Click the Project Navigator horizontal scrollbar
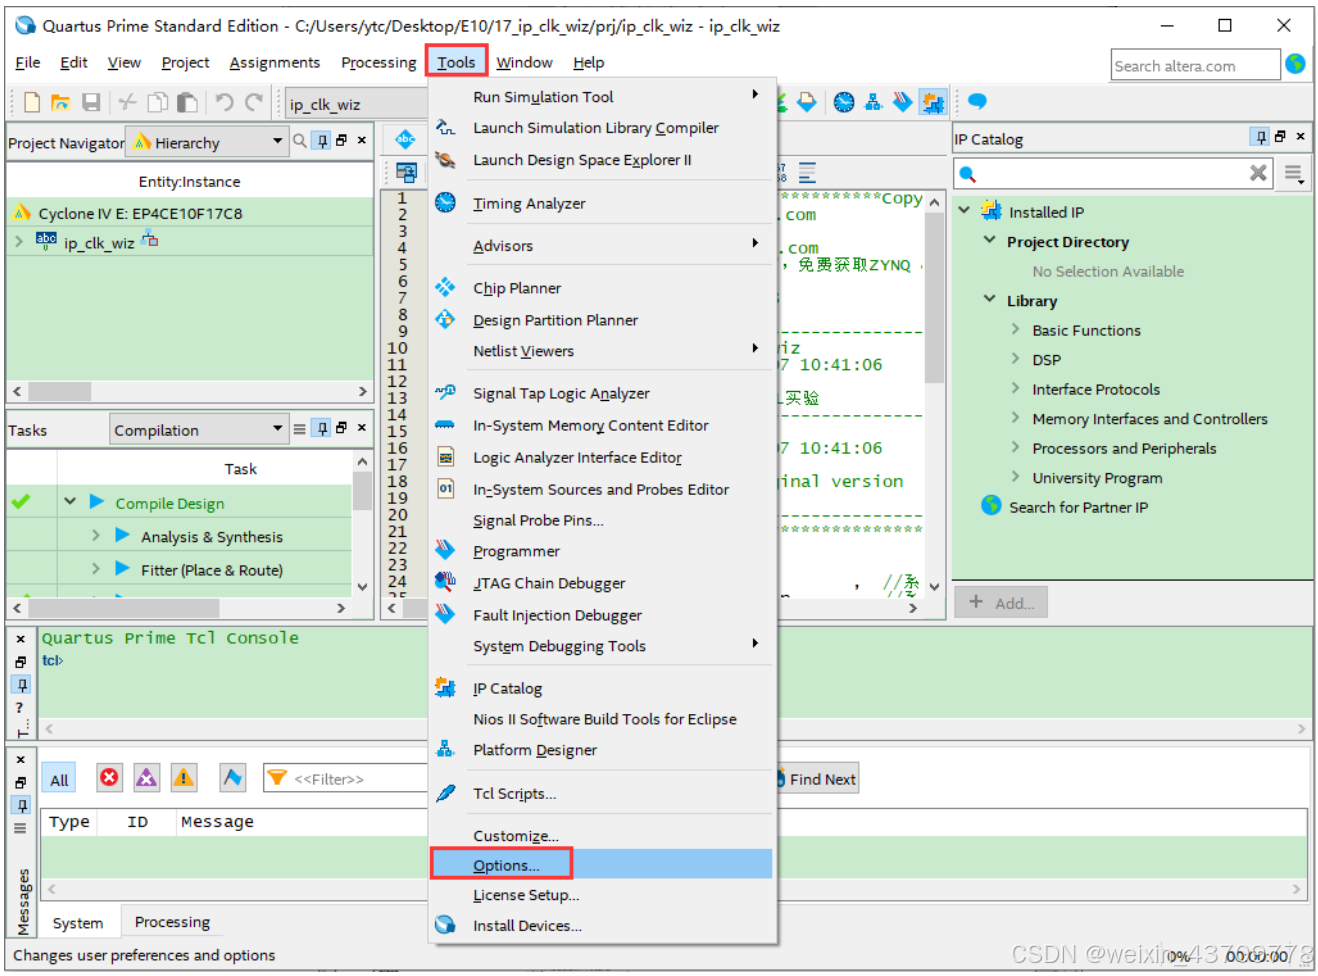1318x976 pixels. pyautogui.click(x=190, y=391)
